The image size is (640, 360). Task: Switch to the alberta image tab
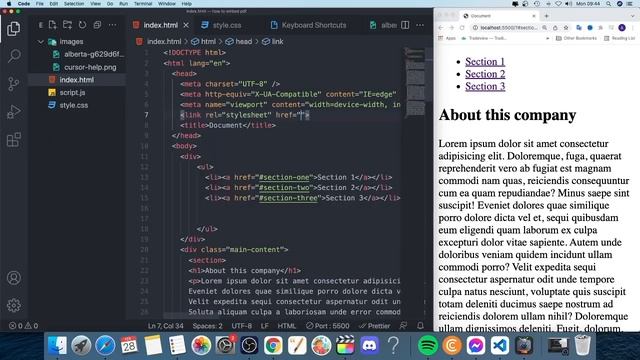point(384,25)
